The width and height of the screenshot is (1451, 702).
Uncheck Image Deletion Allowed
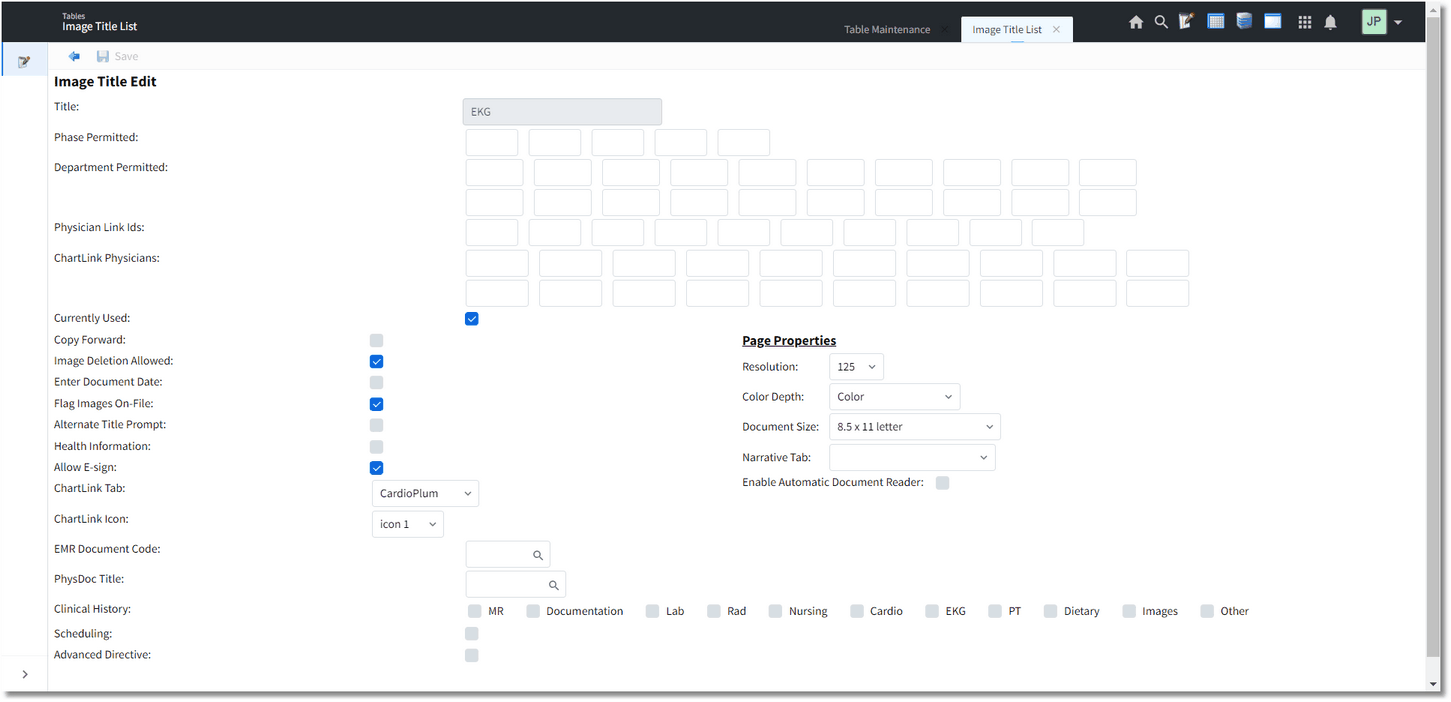click(x=377, y=362)
